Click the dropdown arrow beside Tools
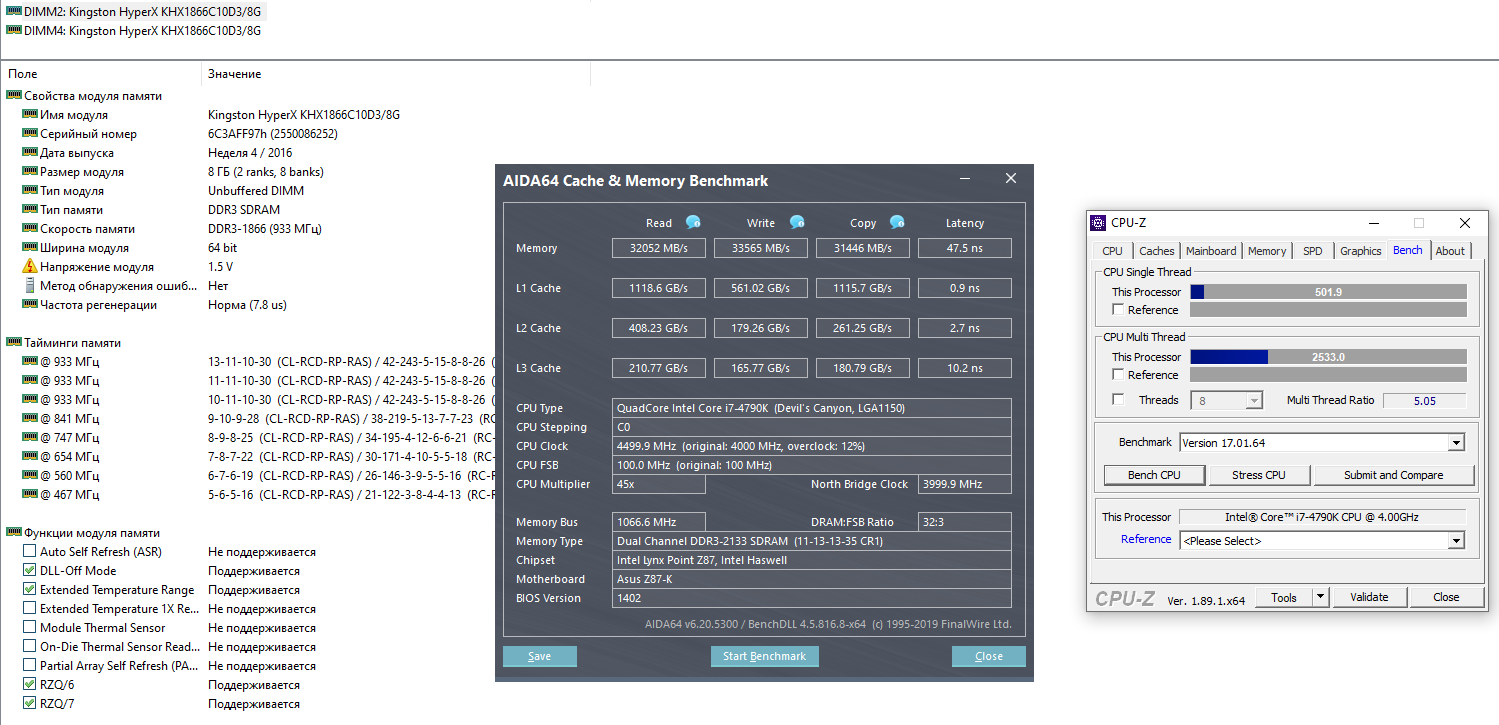 click(x=1320, y=598)
